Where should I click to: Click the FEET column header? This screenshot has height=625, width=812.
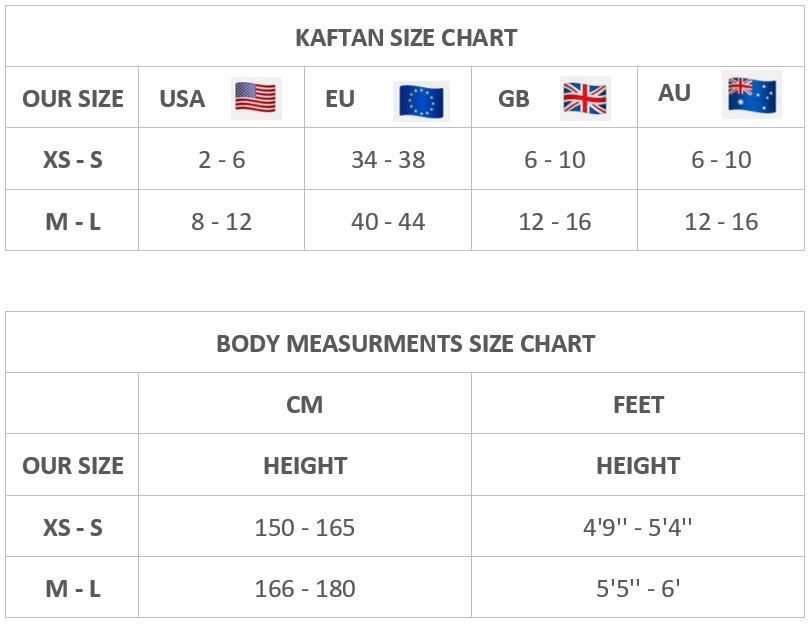[638, 405]
